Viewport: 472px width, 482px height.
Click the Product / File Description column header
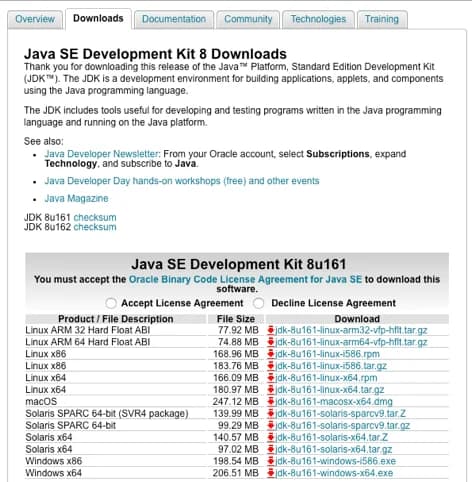click(x=116, y=319)
